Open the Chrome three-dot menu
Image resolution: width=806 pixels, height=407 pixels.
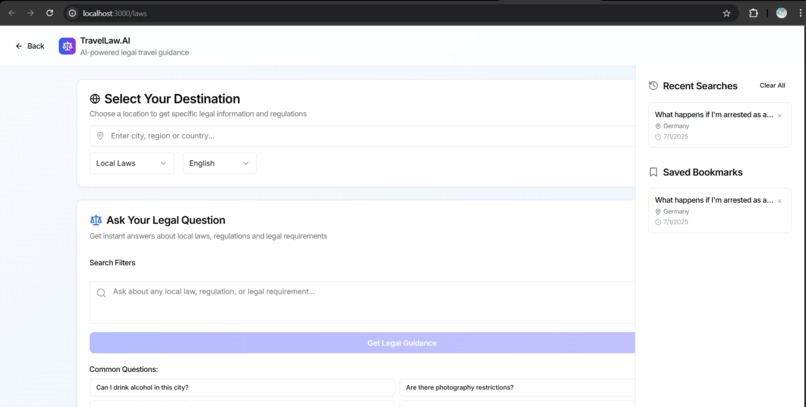pyautogui.click(x=800, y=13)
